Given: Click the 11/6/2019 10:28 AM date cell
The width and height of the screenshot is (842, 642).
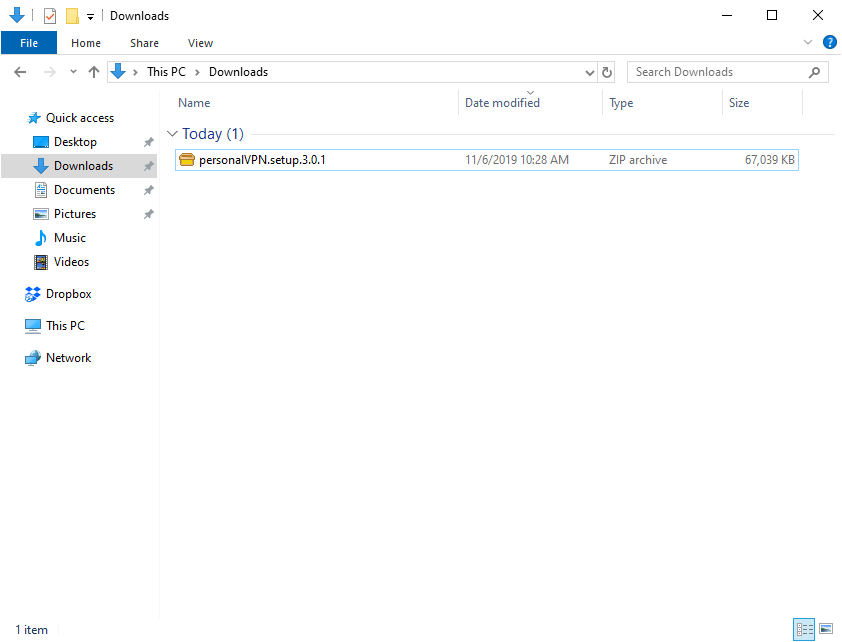Looking at the screenshot, I should click(517, 160).
